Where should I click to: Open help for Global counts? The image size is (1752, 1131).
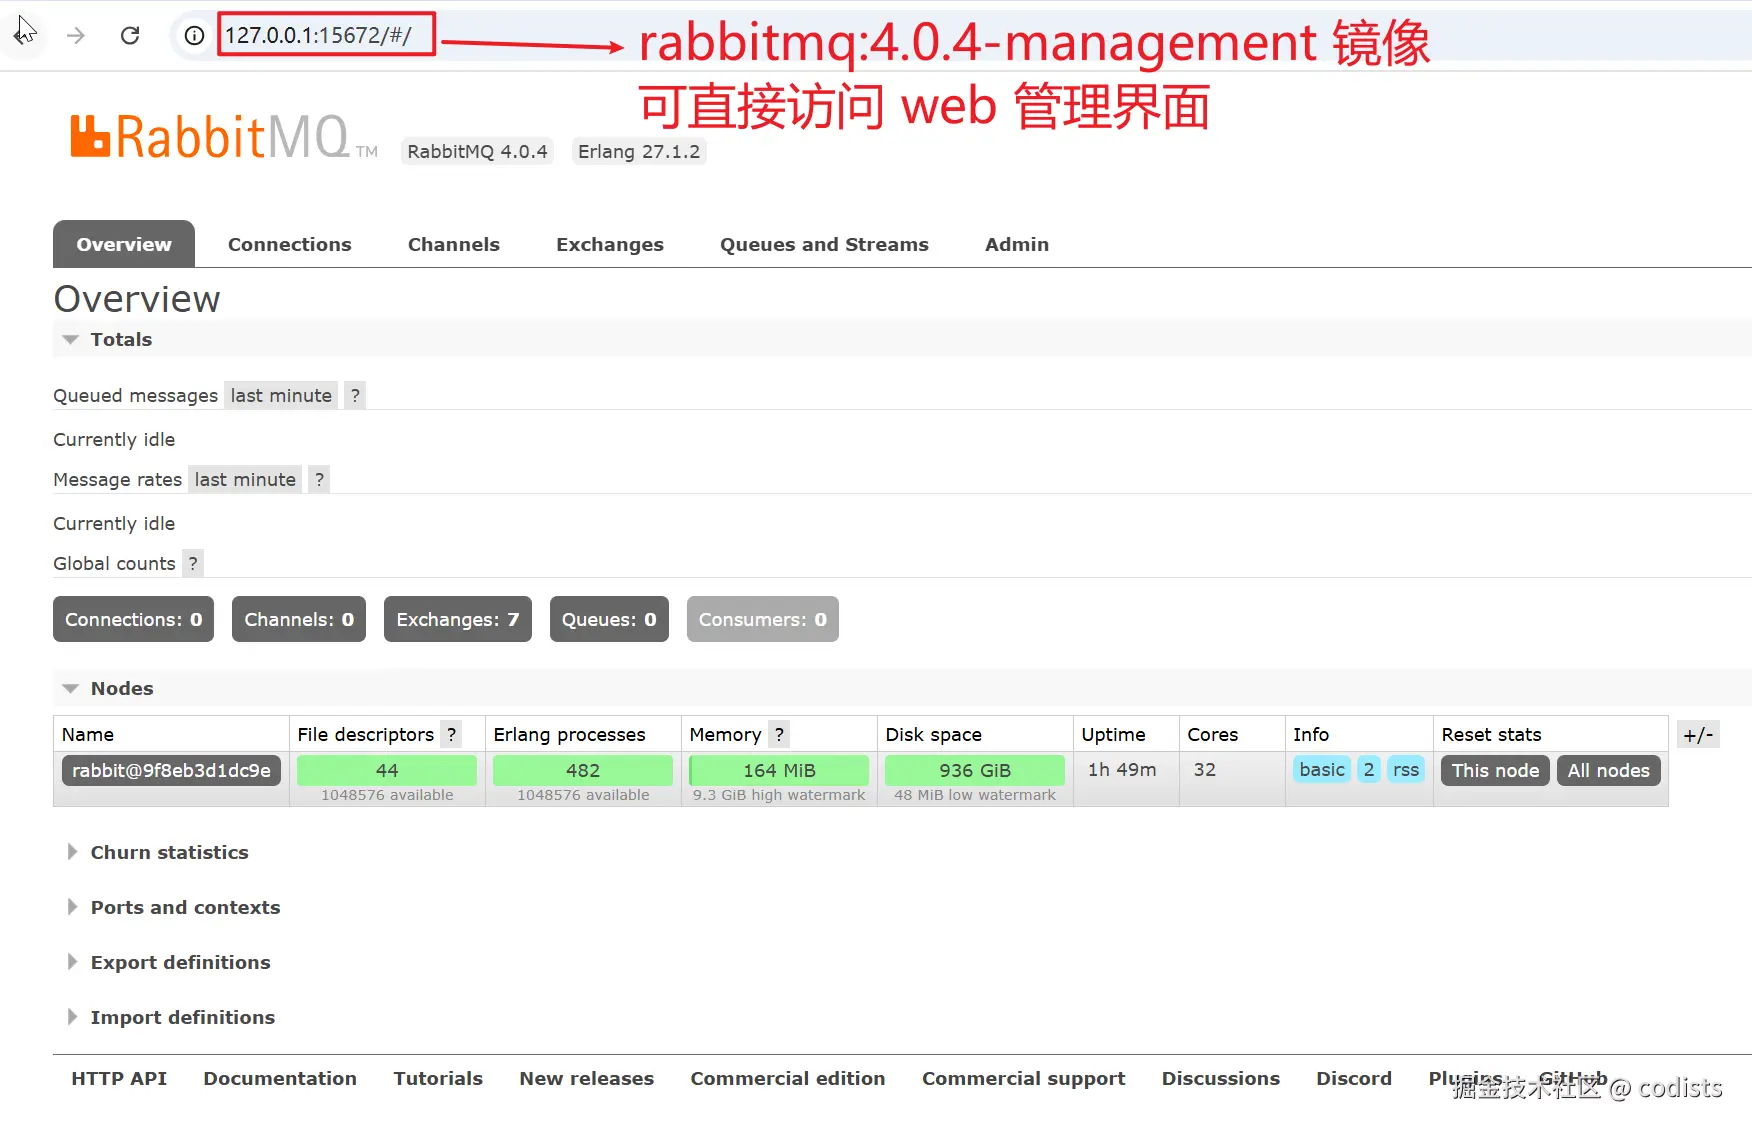click(x=193, y=563)
